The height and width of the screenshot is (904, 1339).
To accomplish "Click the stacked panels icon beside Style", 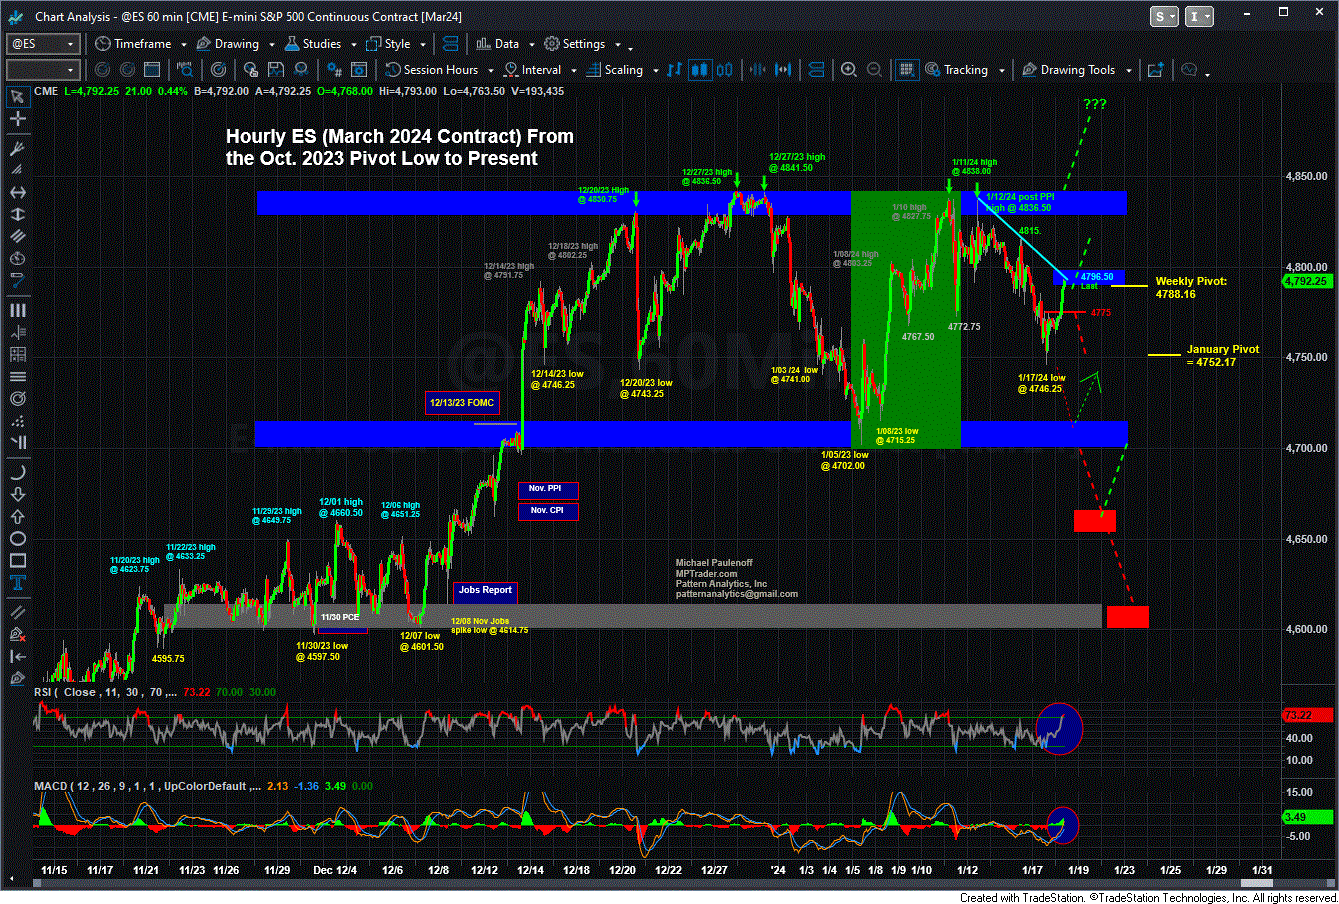I will pyautogui.click(x=450, y=44).
